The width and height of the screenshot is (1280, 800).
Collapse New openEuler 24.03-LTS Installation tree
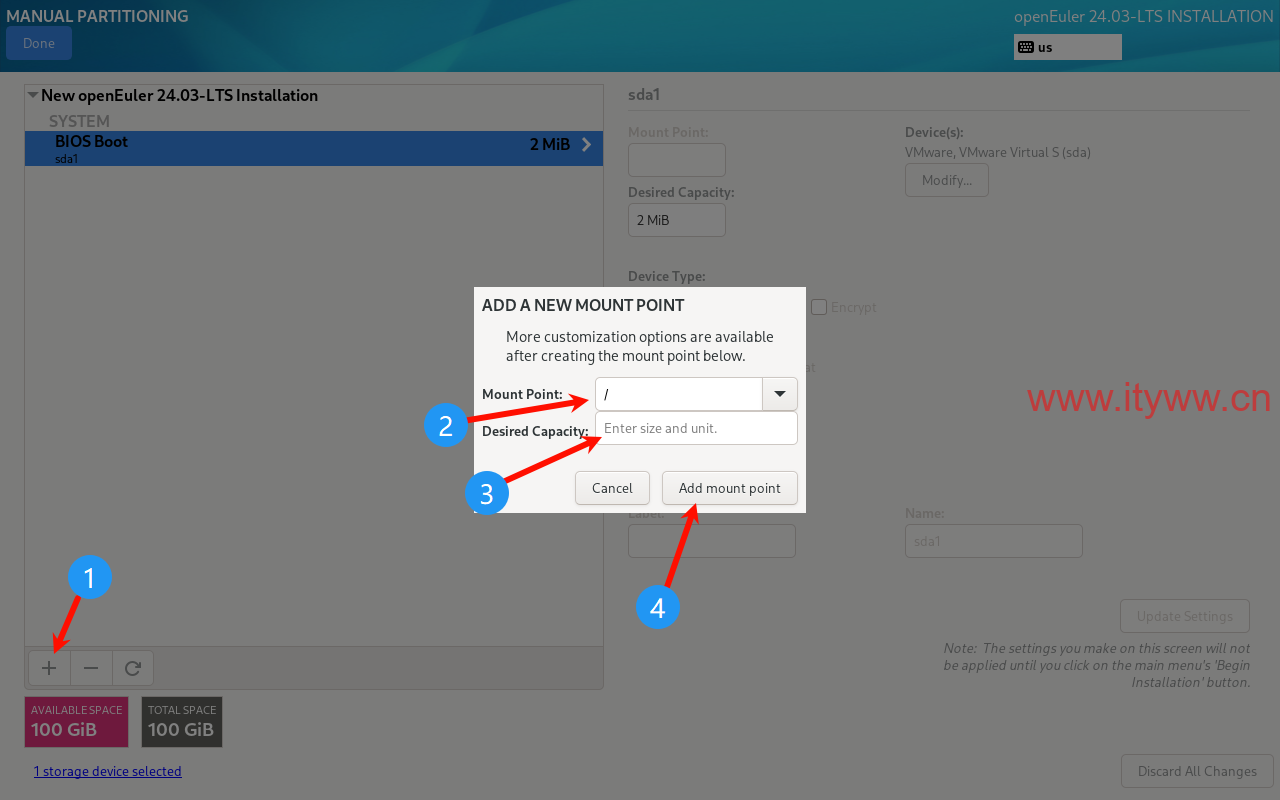[33, 96]
